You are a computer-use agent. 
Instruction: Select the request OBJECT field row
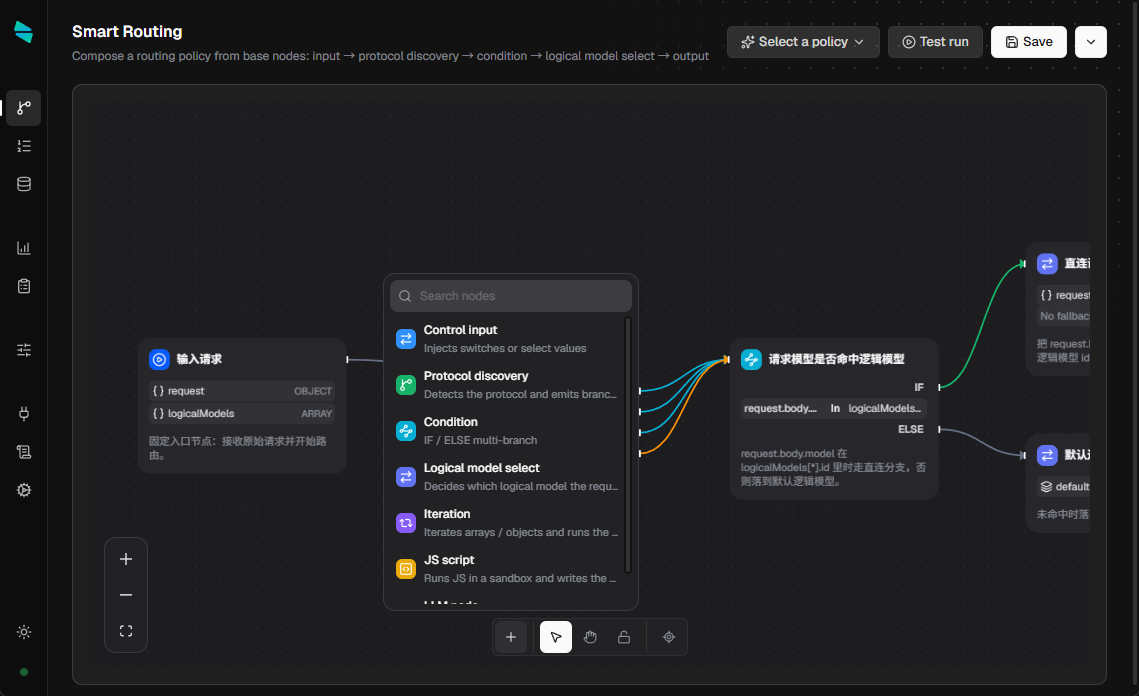[242, 391]
